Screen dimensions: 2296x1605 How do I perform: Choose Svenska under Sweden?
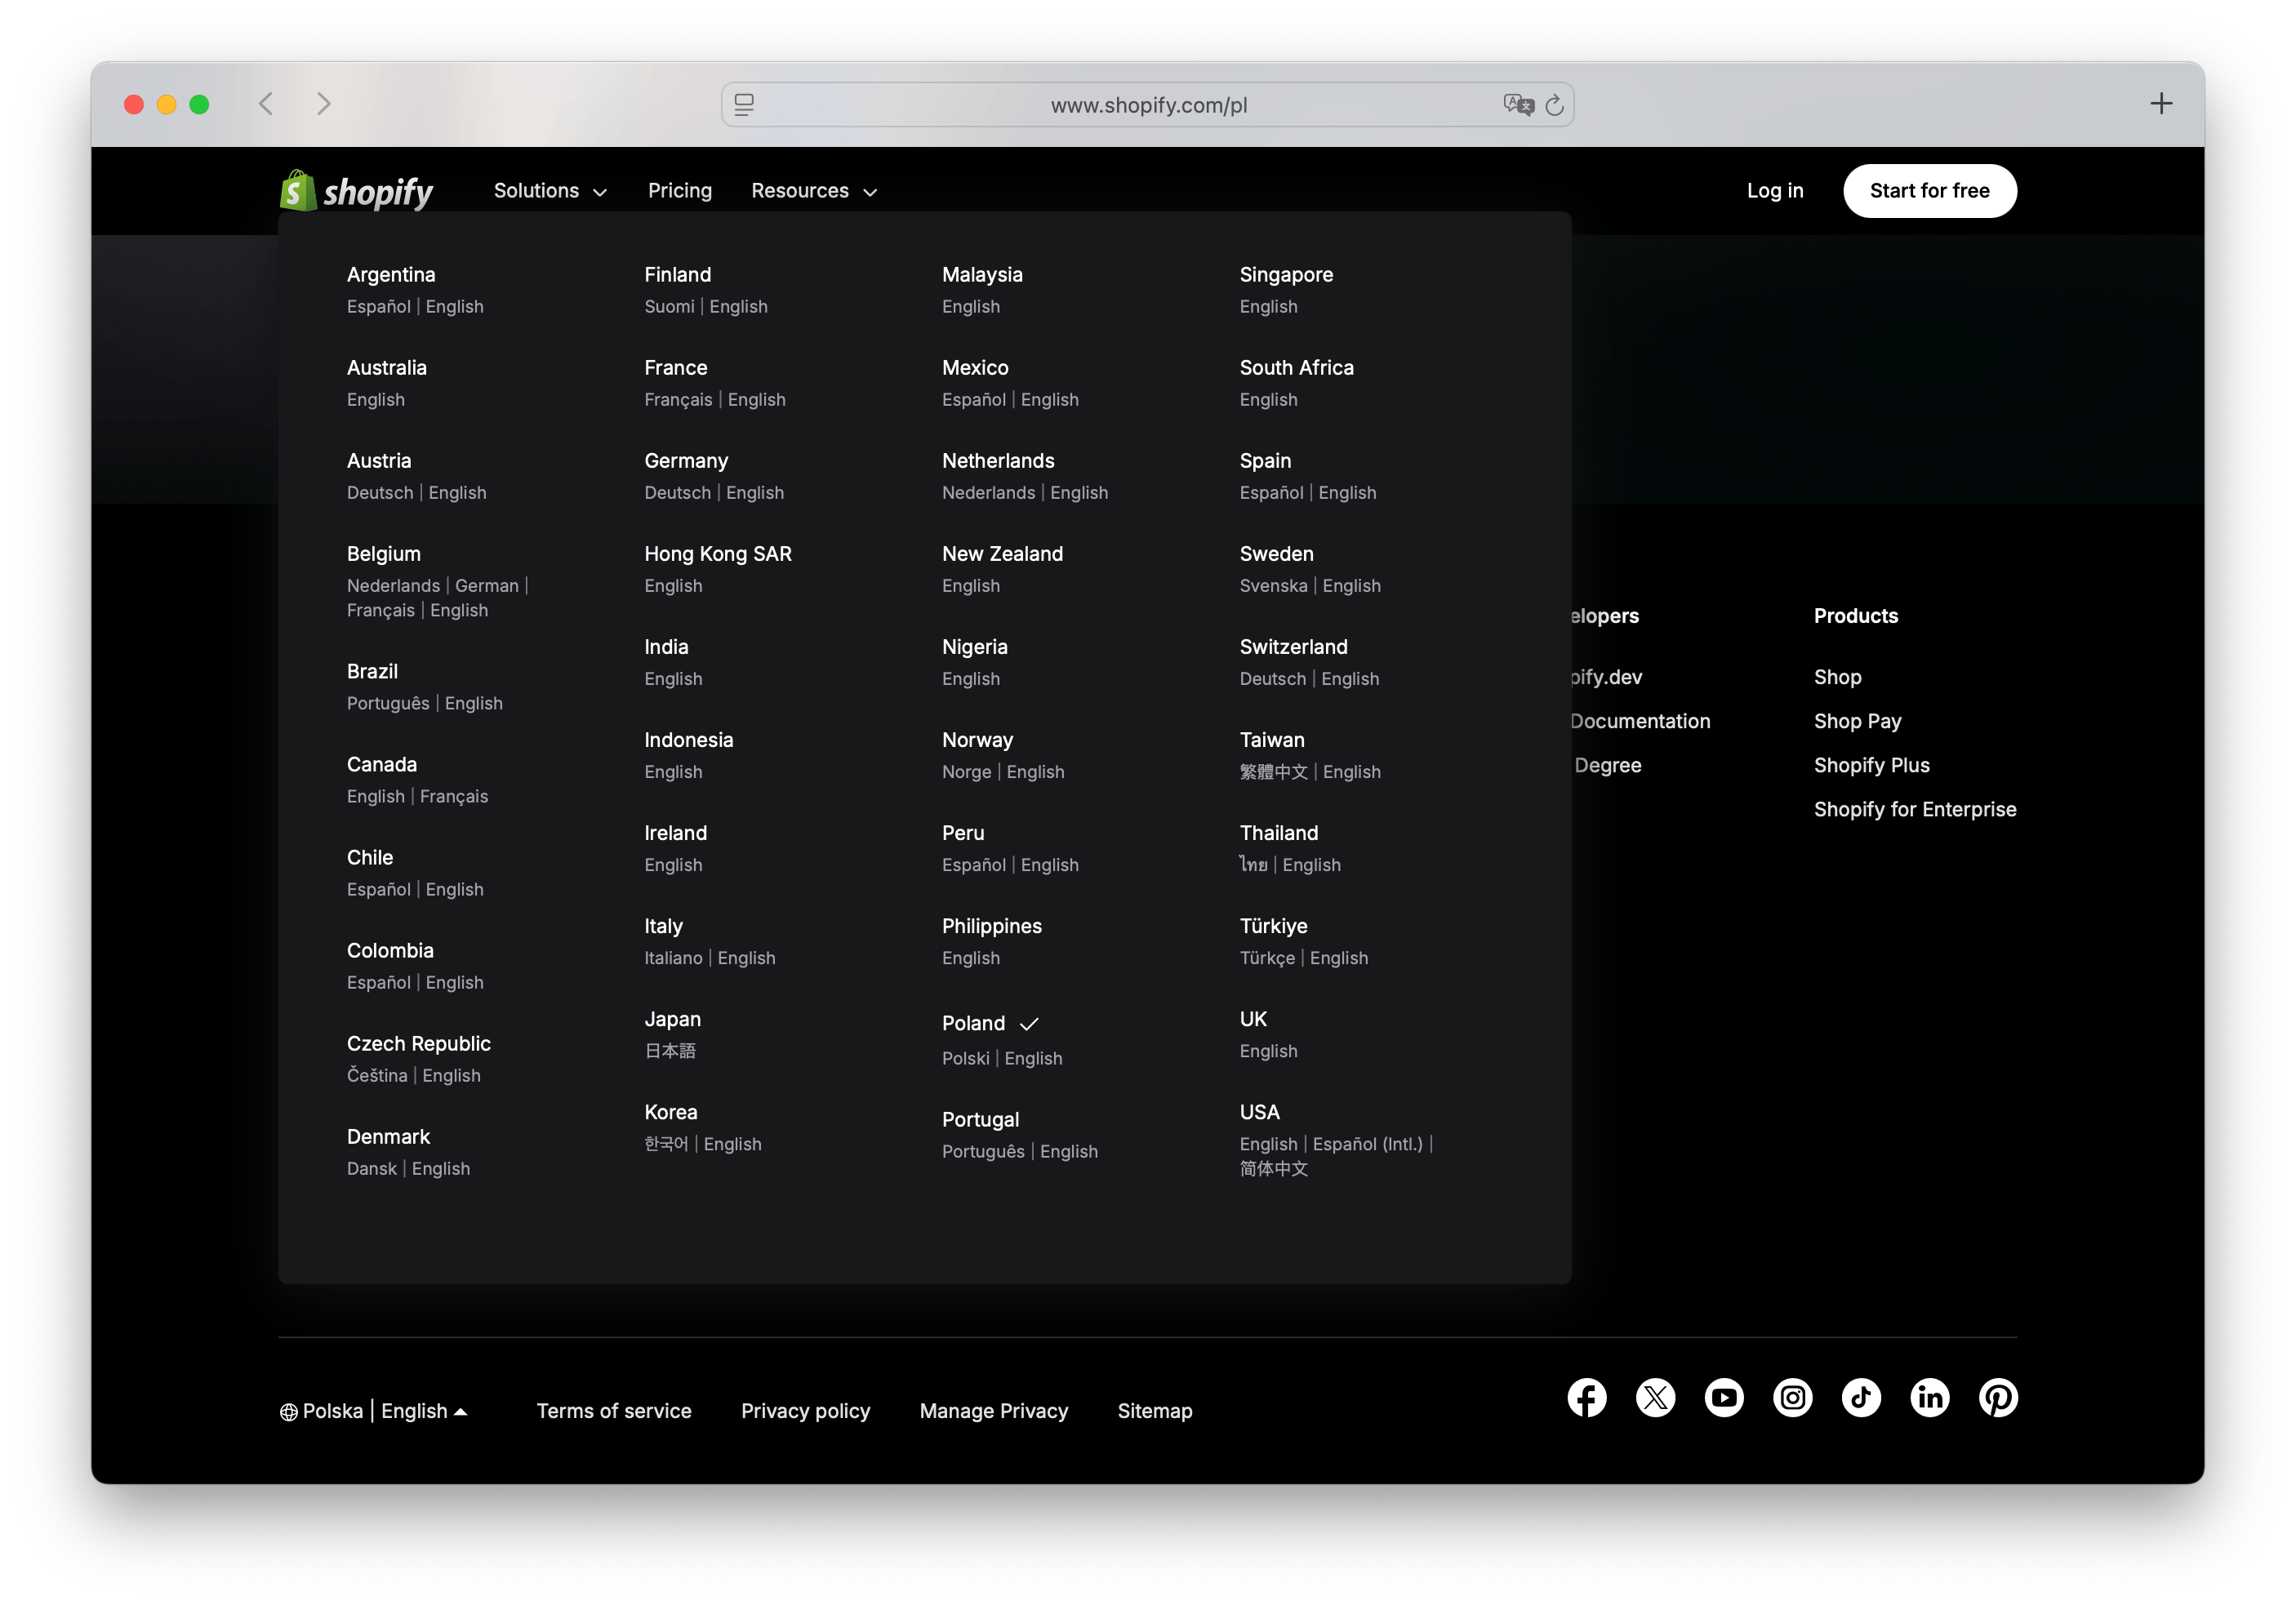(x=1273, y=586)
